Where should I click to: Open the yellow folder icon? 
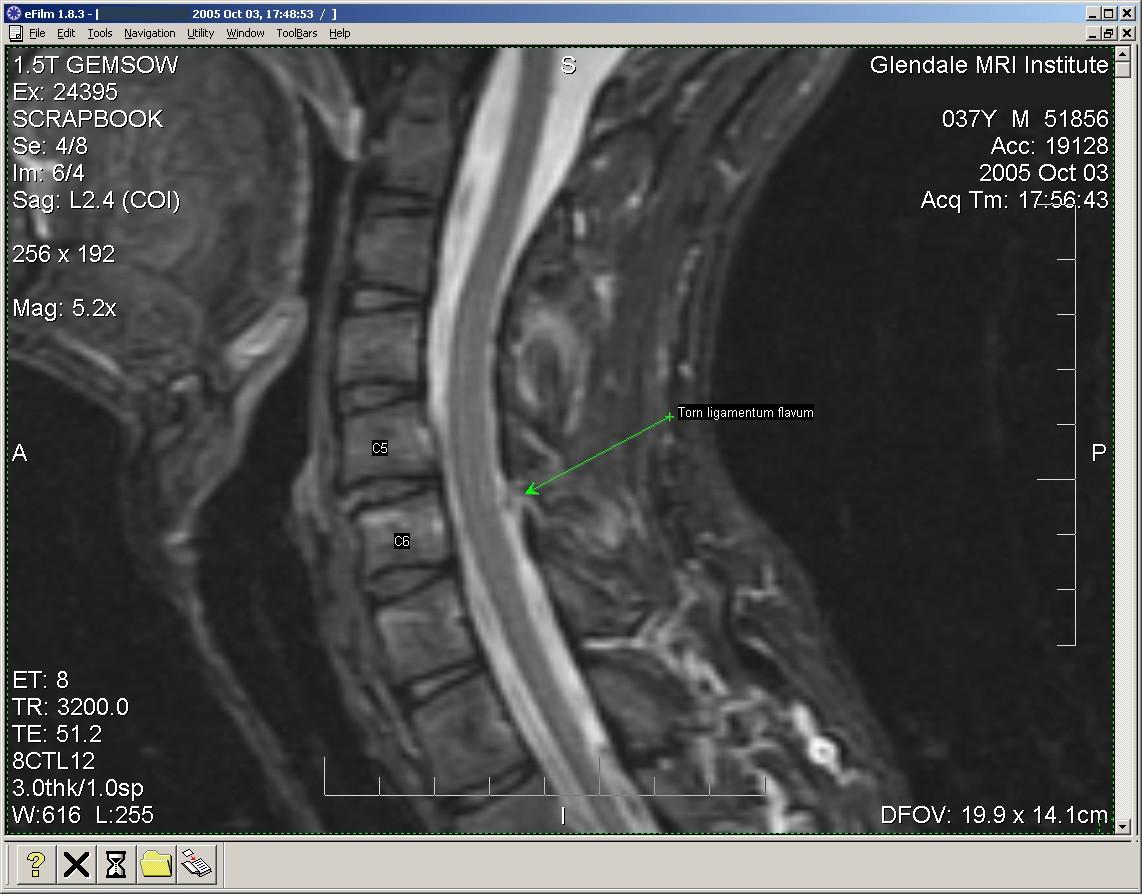(156, 864)
